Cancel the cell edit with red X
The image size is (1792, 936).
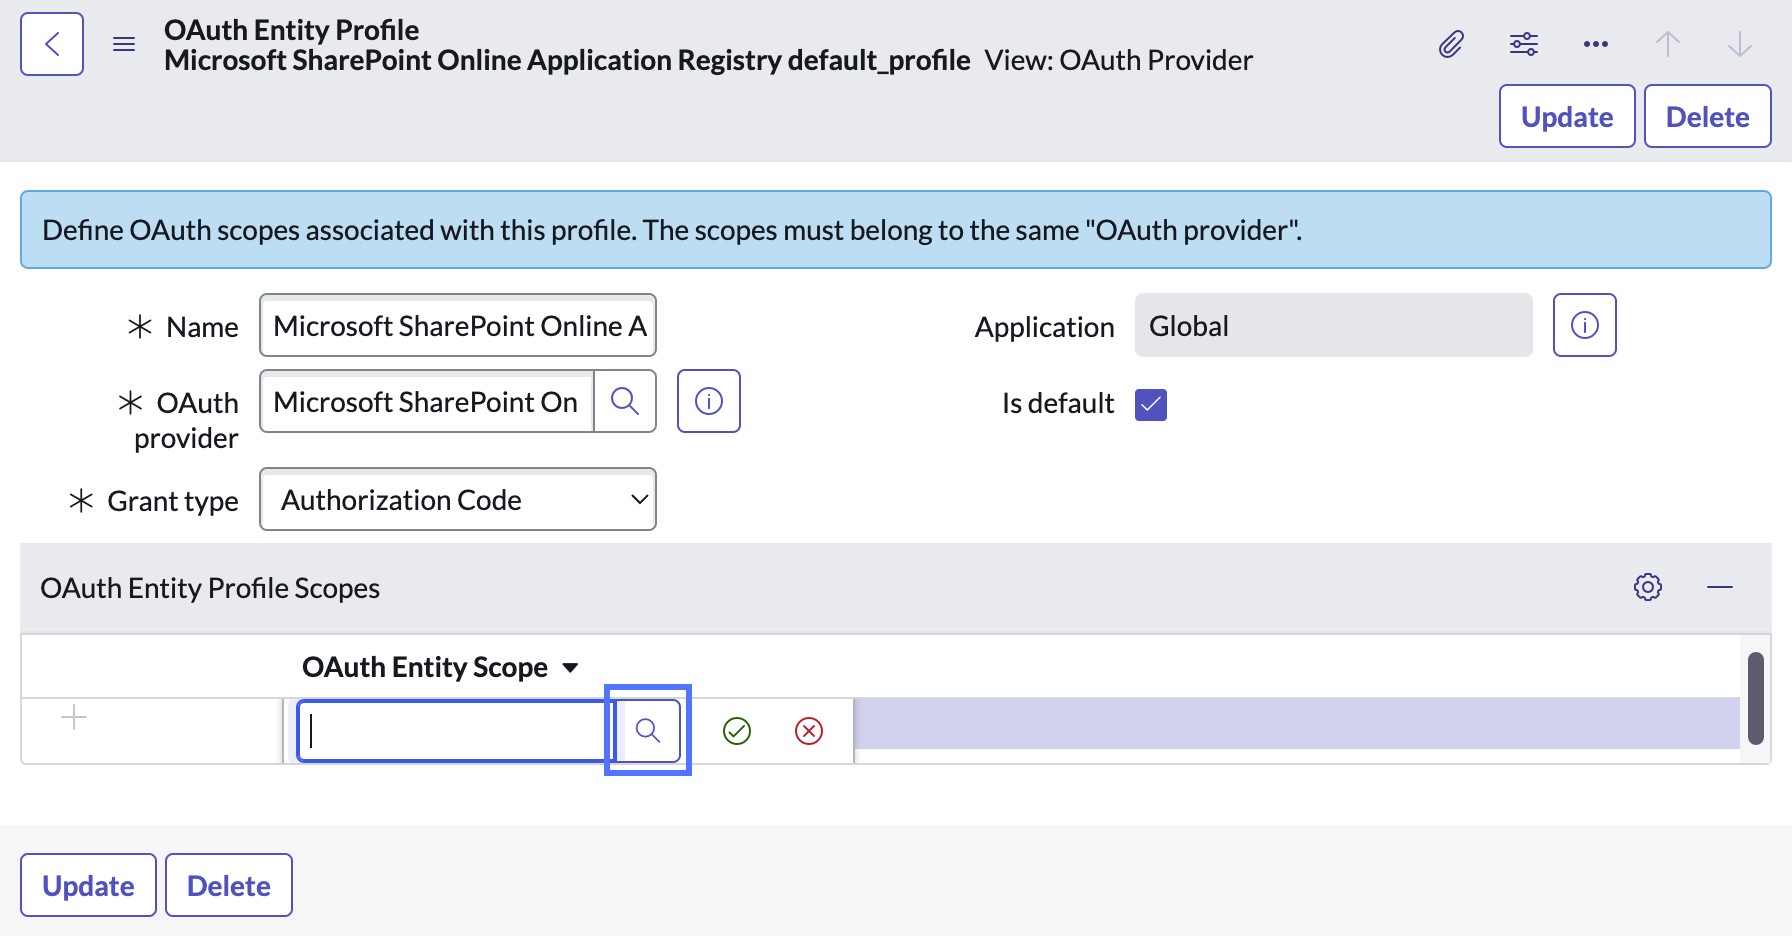tap(809, 731)
